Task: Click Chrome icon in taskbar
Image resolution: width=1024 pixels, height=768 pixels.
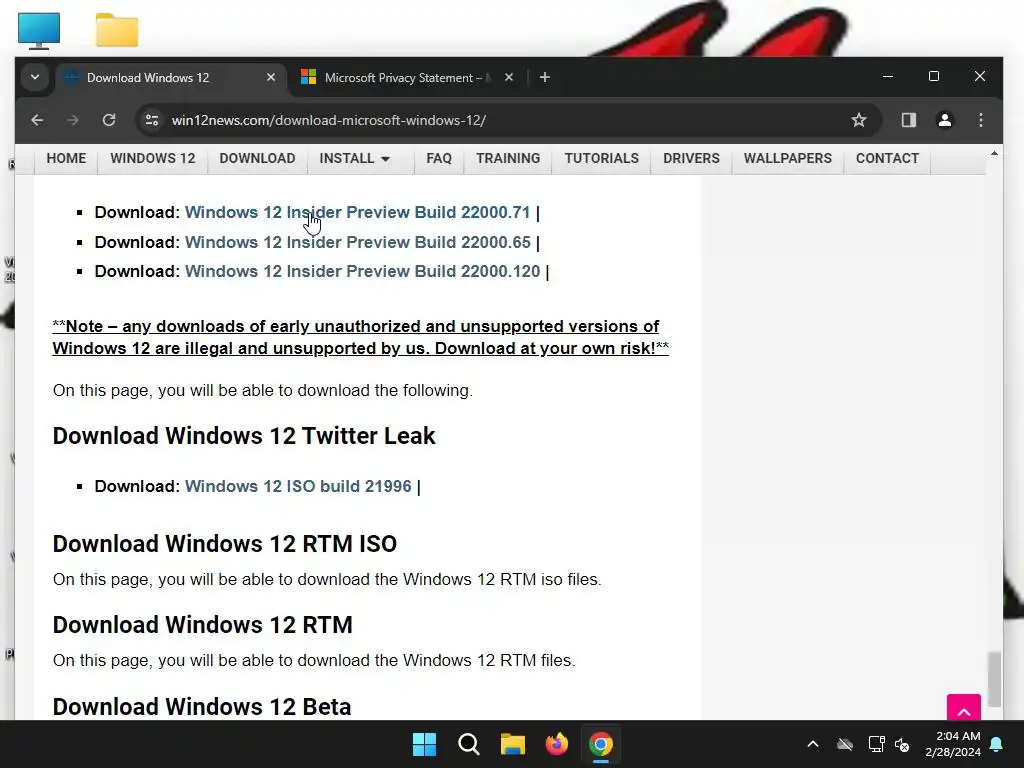Action: click(x=601, y=744)
